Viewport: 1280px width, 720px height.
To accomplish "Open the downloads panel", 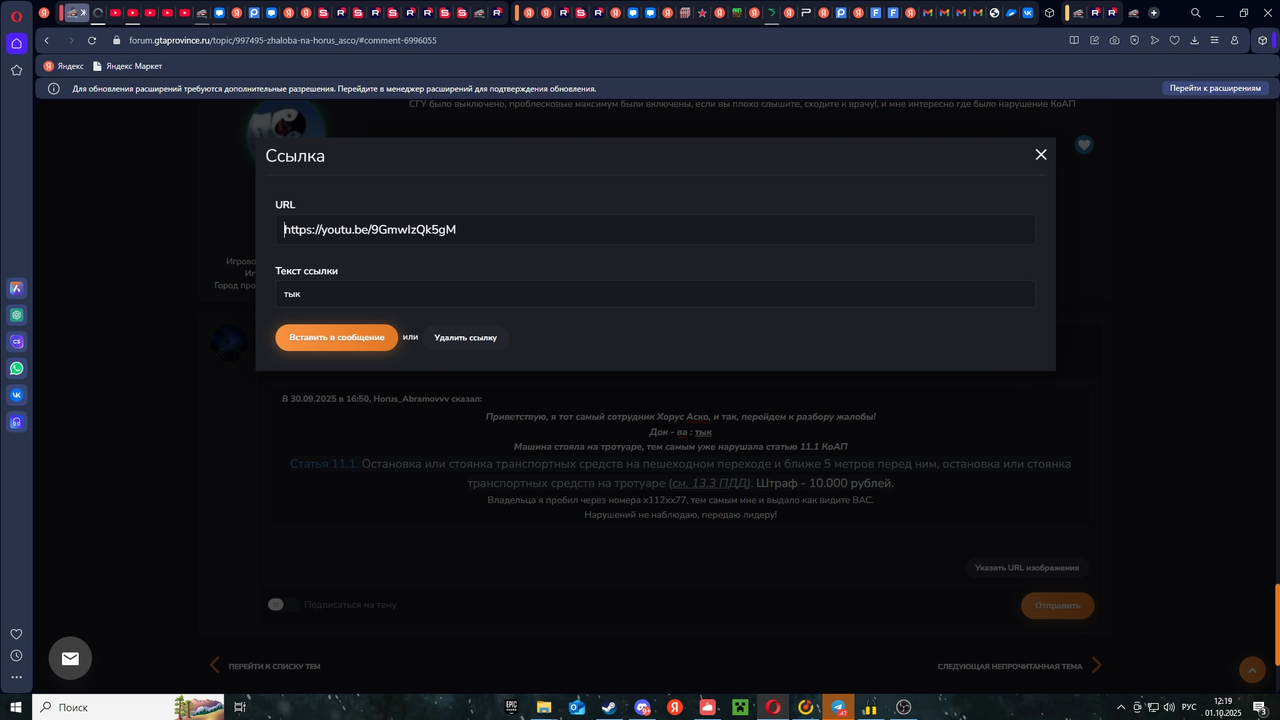I will [x=1194, y=40].
